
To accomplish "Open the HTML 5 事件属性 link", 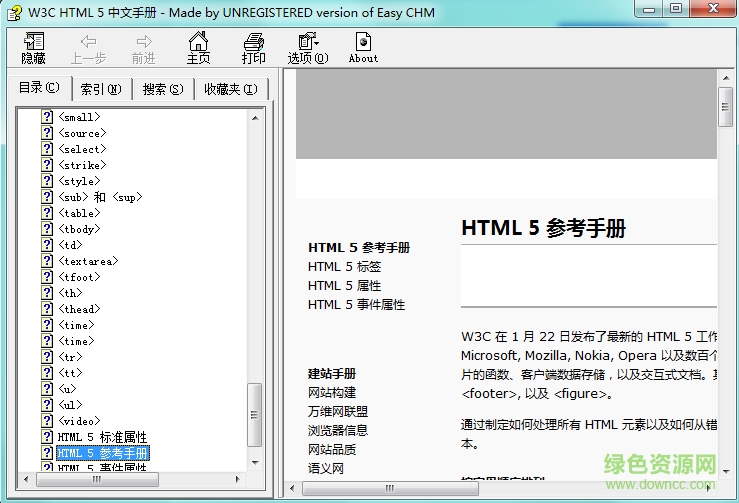I will pyautogui.click(x=356, y=305).
